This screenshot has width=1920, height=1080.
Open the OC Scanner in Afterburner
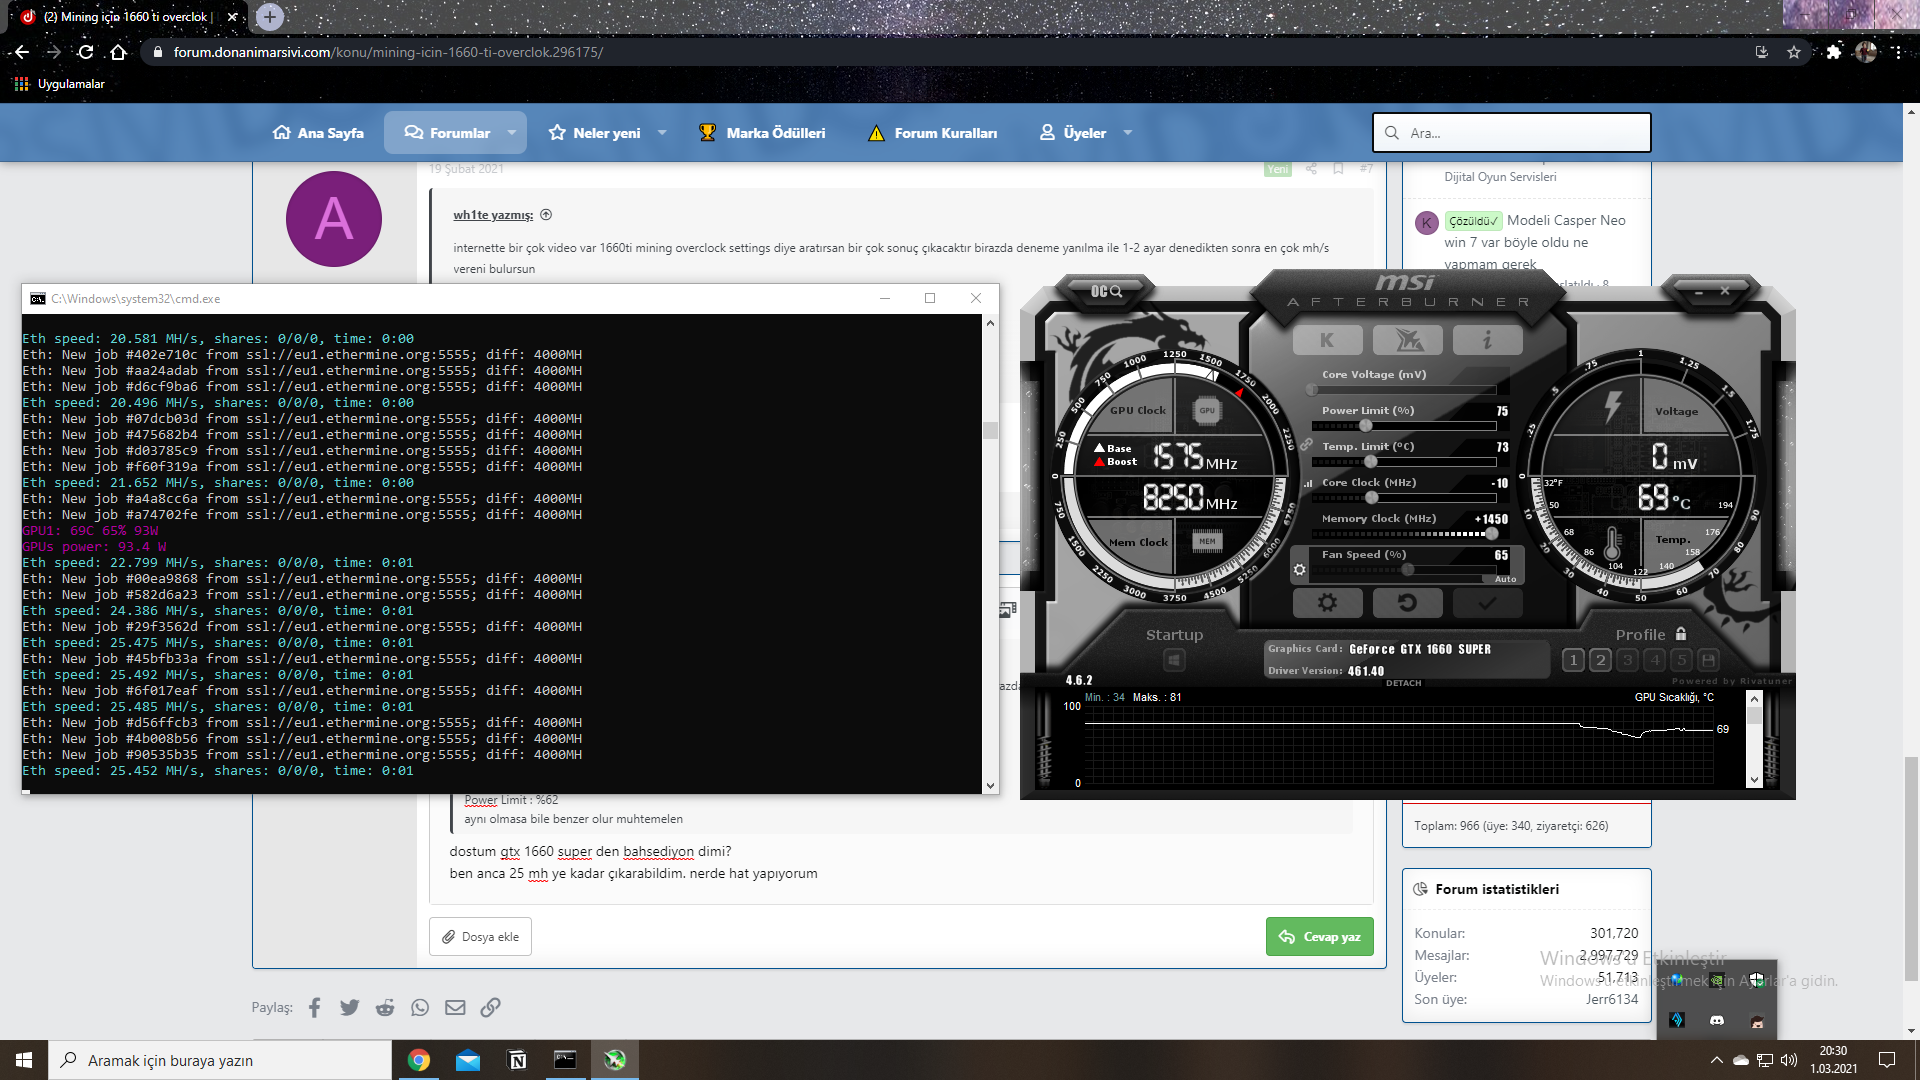[1106, 291]
